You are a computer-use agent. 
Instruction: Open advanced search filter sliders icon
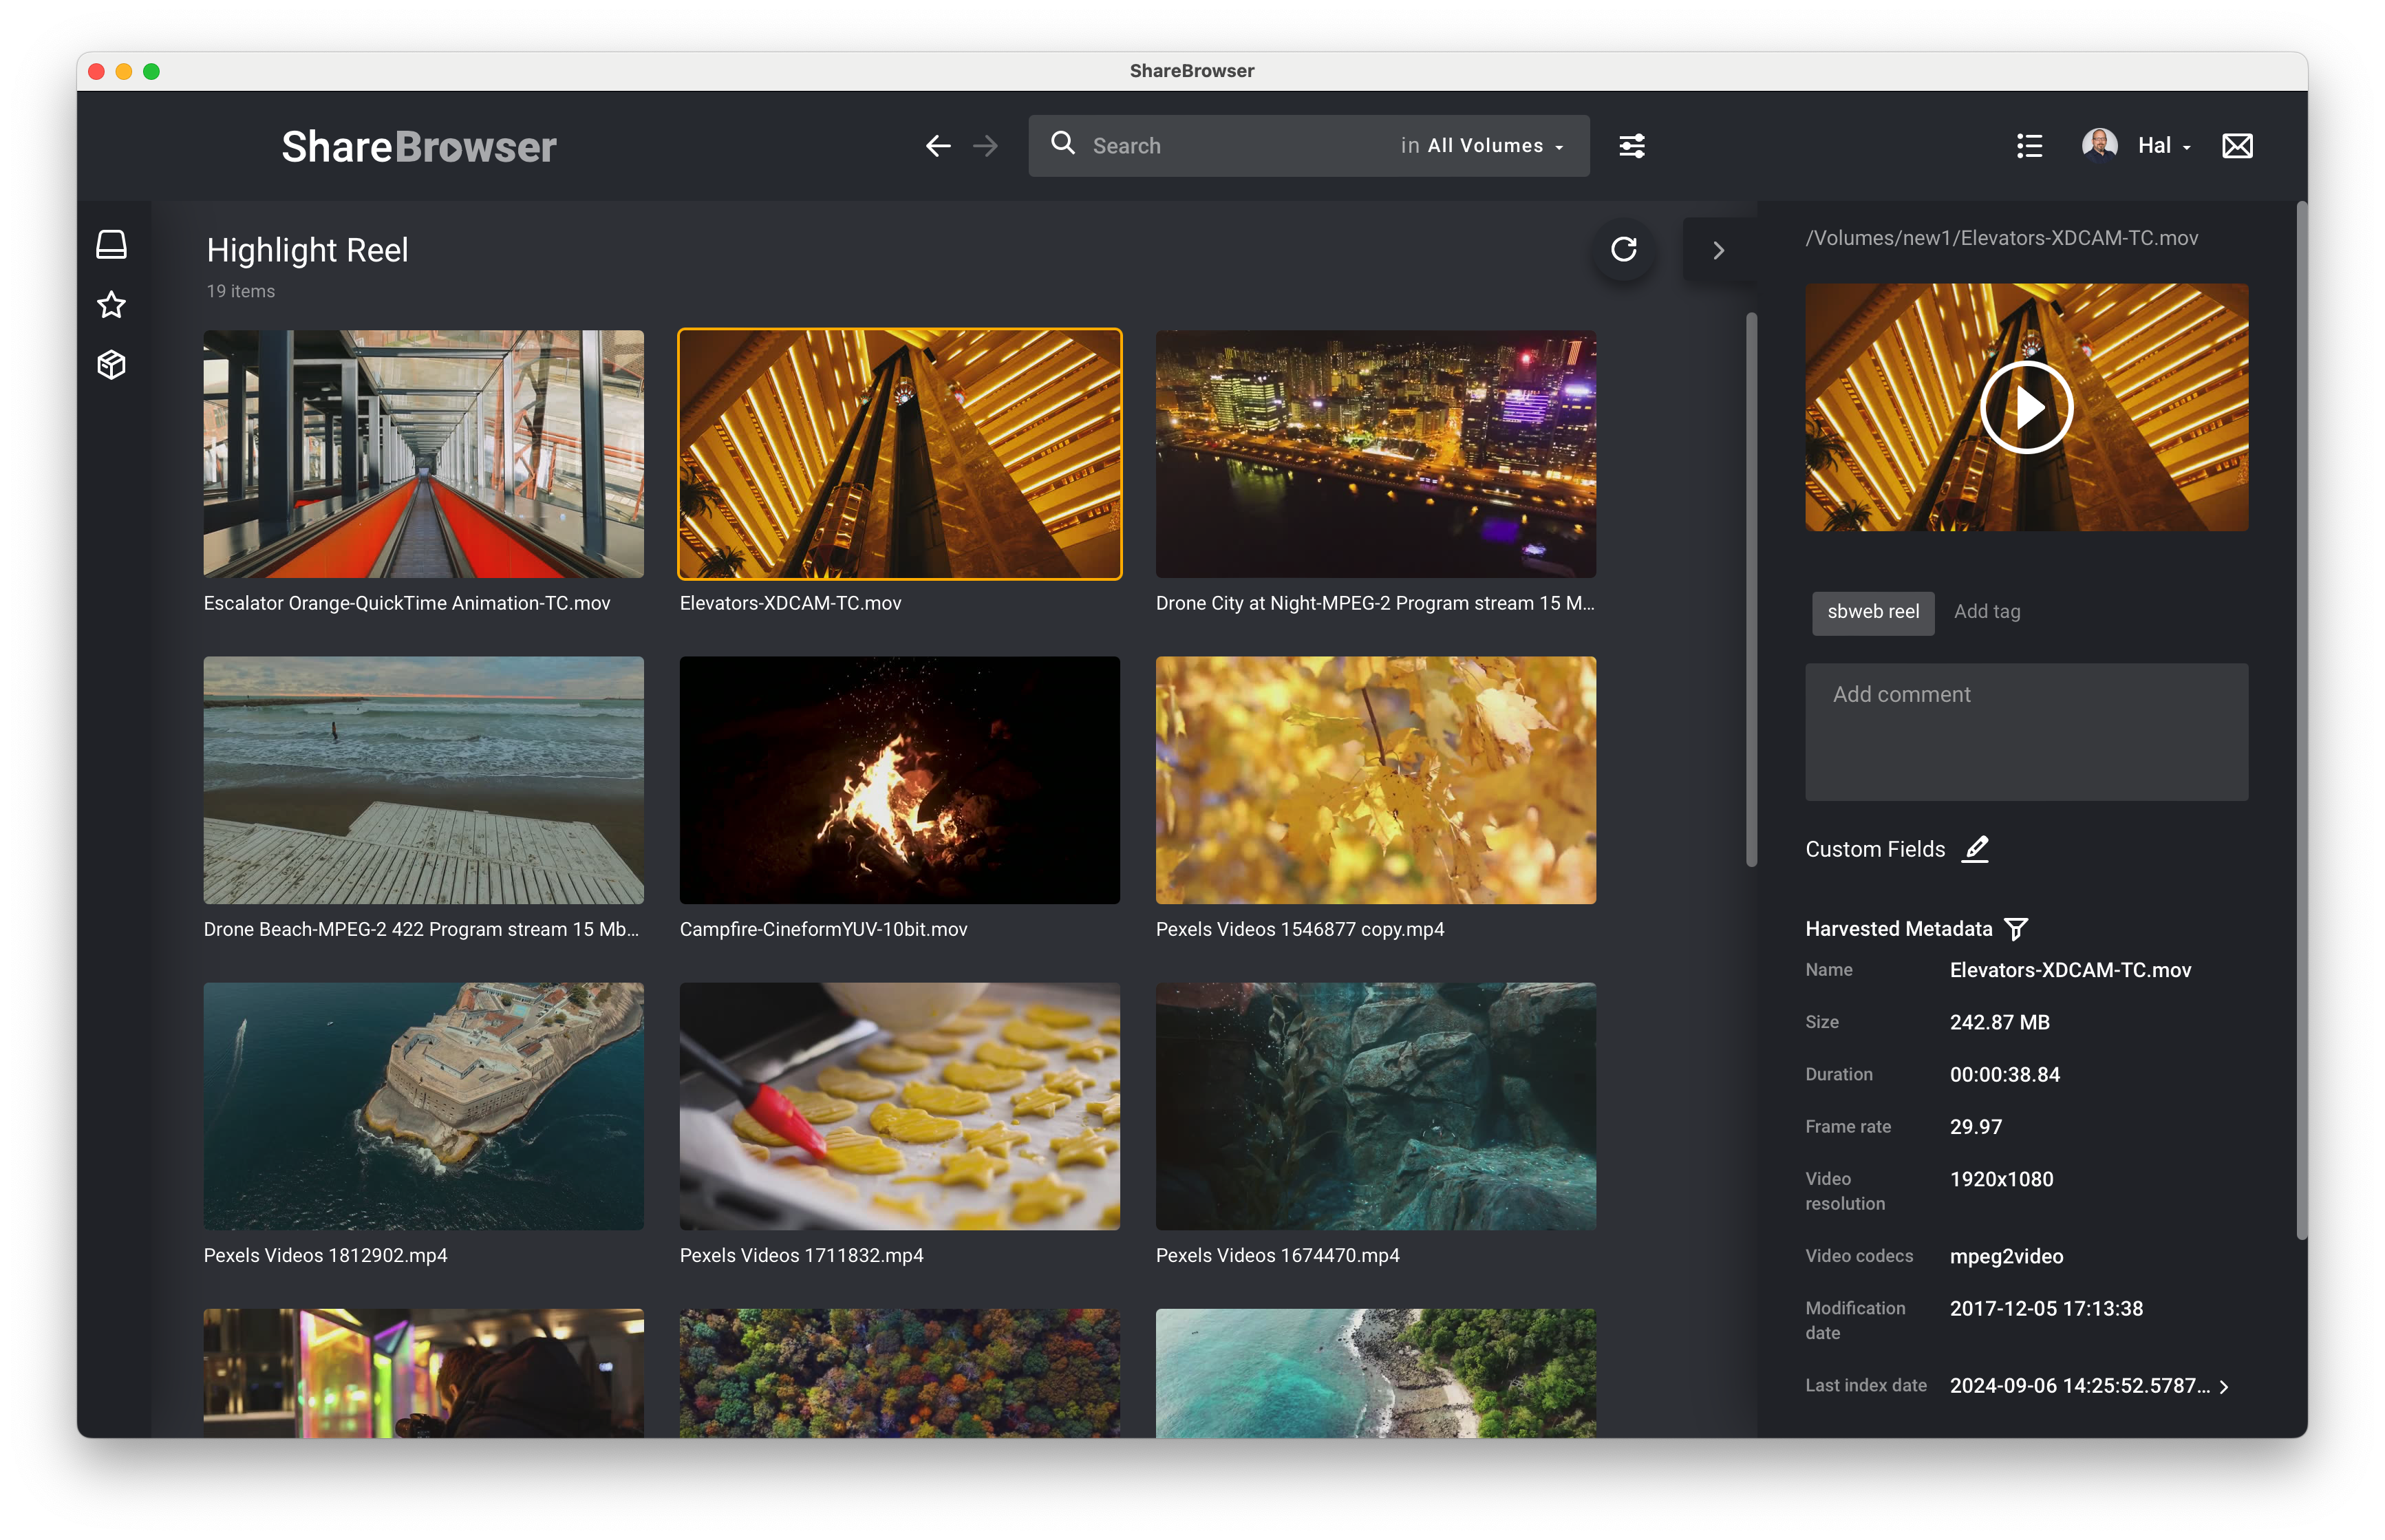[x=1631, y=146]
